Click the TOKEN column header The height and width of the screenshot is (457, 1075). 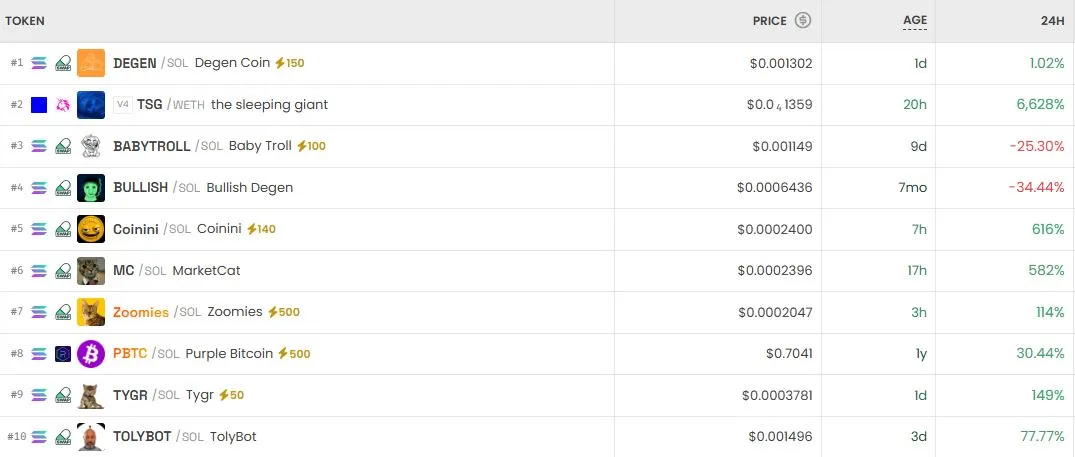(x=25, y=21)
